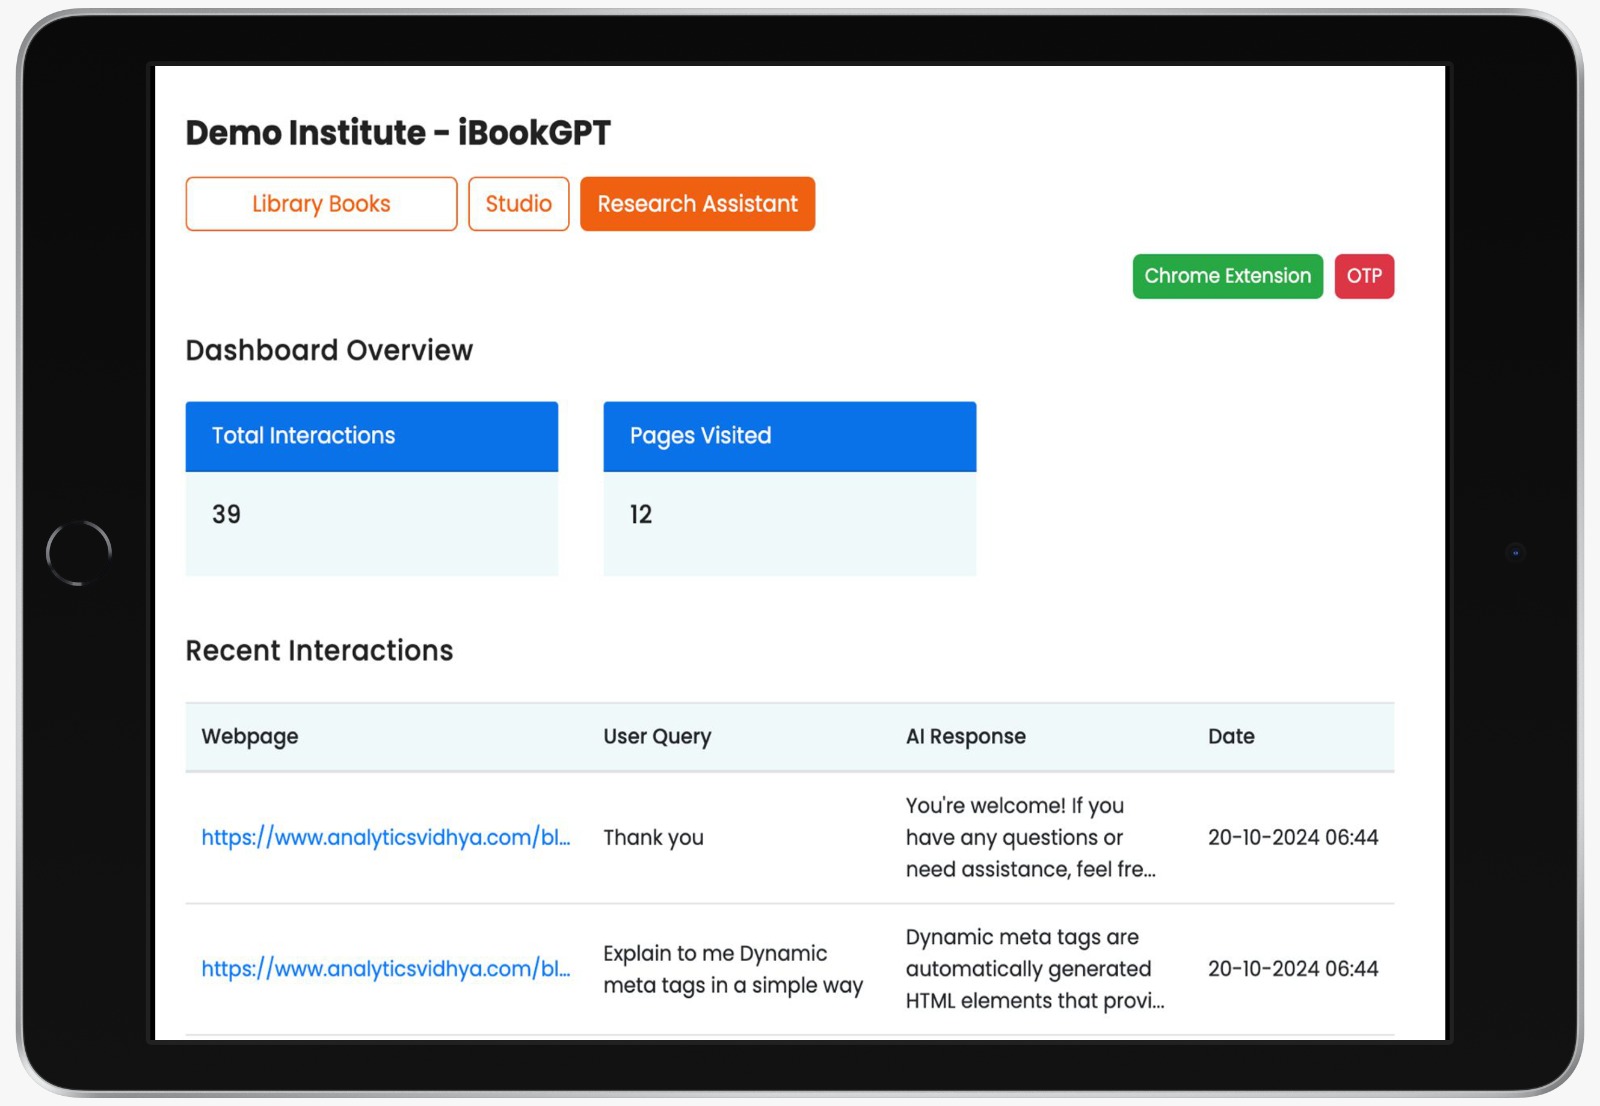Screen dimensions: 1600x1106
Task: Select the Webpage column header
Action: pos(249,737)
